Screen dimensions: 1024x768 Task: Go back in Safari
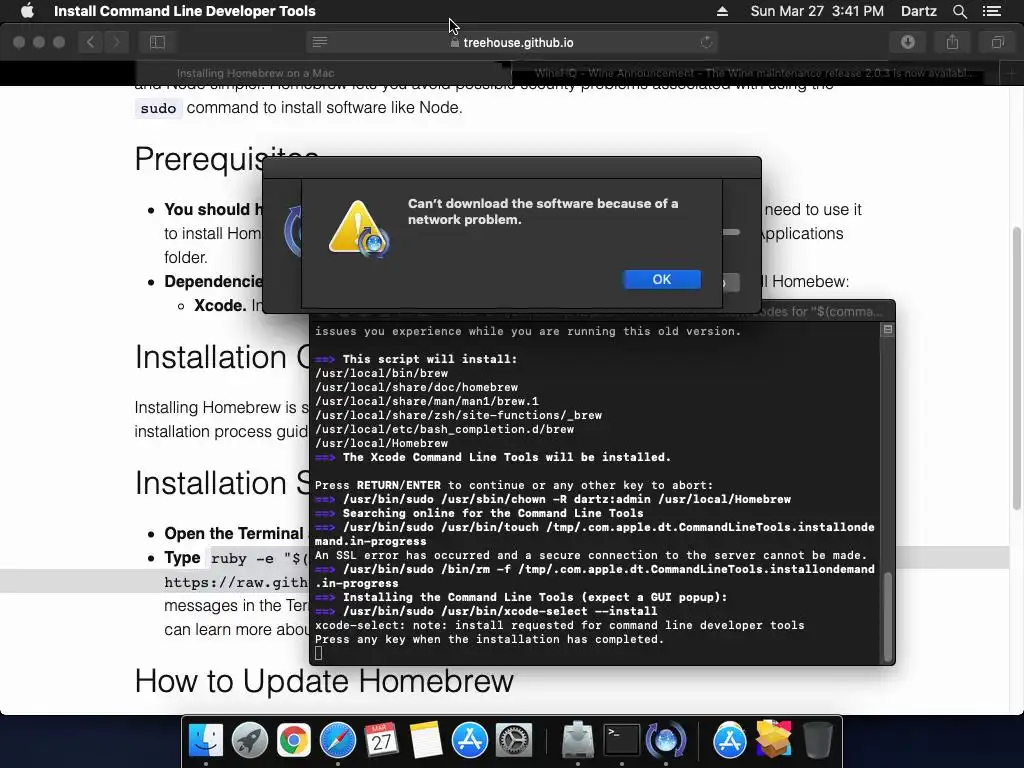[x=91, y=42]
